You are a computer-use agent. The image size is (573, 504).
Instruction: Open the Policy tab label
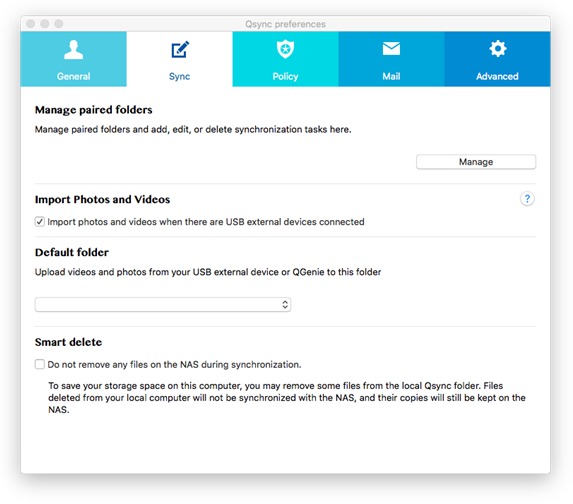(285, 76)
